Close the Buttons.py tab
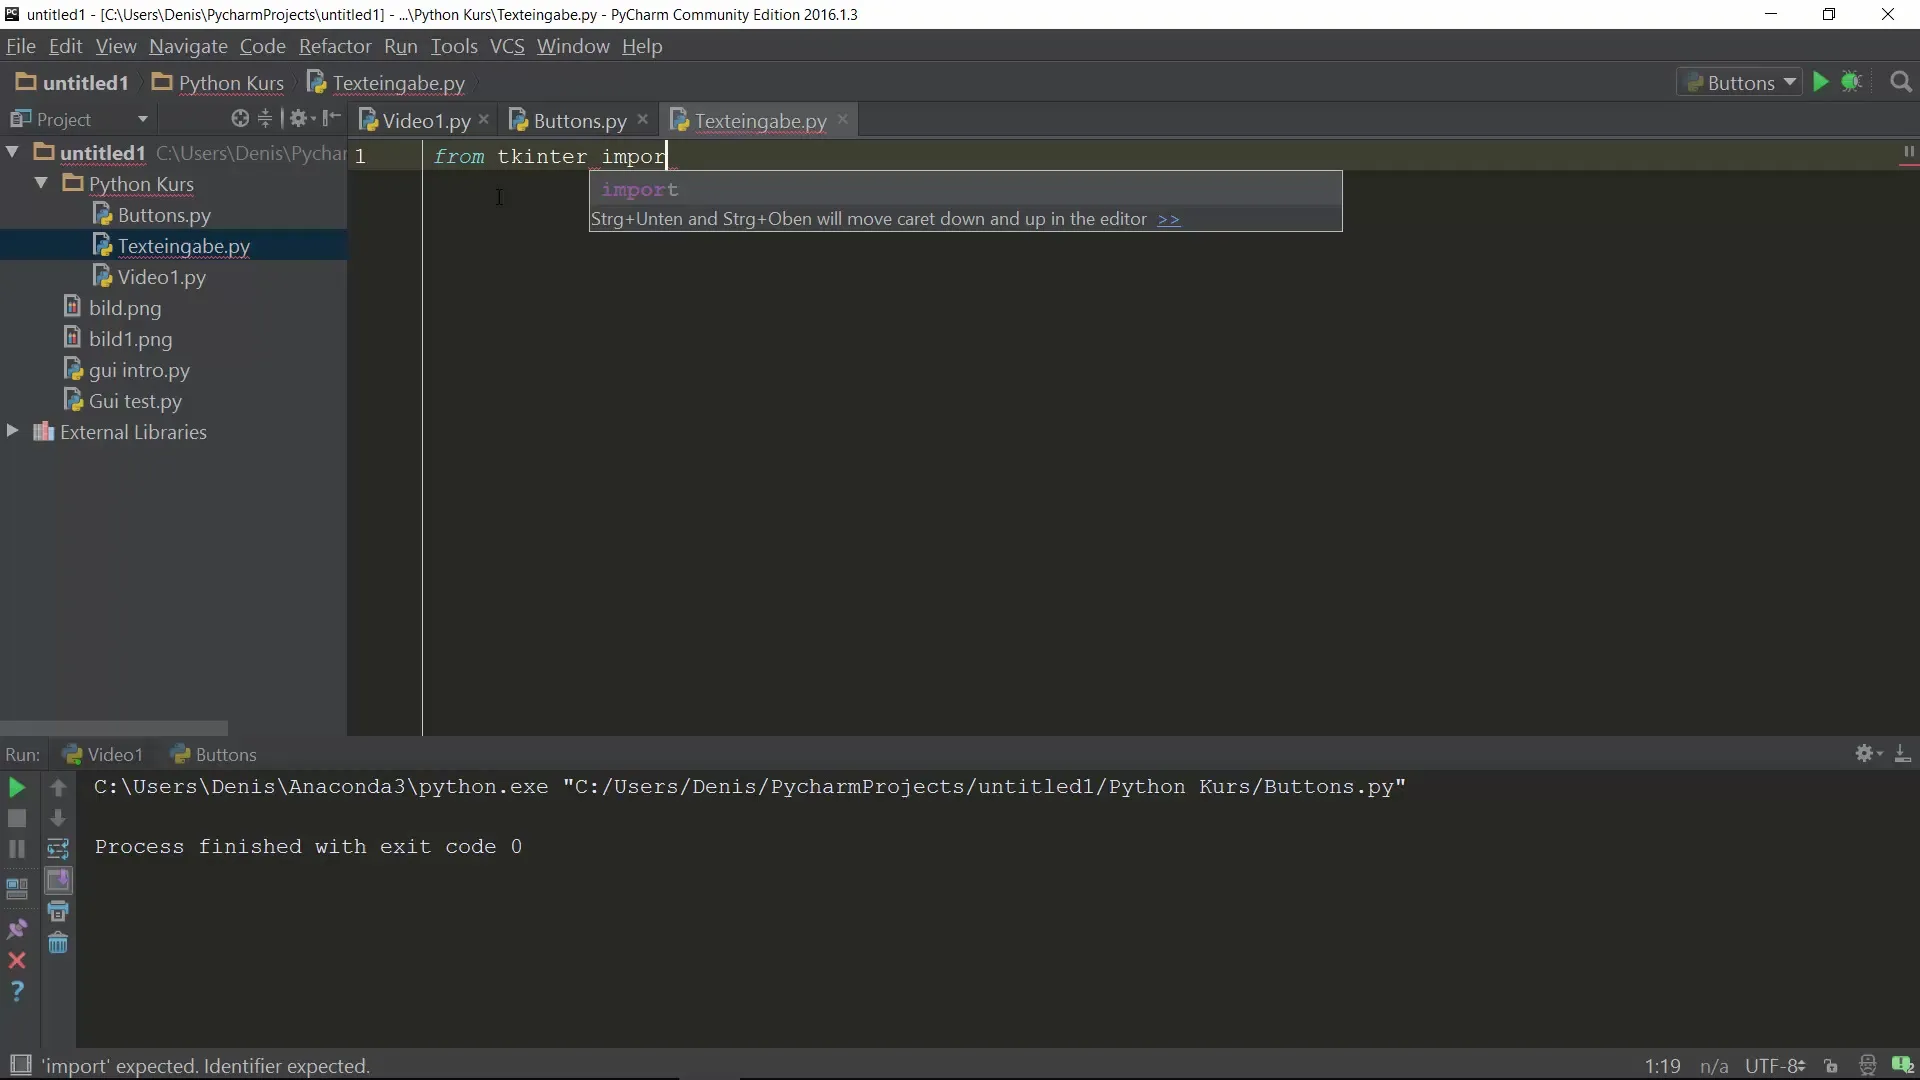The width and height of the screenshot is (1920, 1080). click(642, 119)
